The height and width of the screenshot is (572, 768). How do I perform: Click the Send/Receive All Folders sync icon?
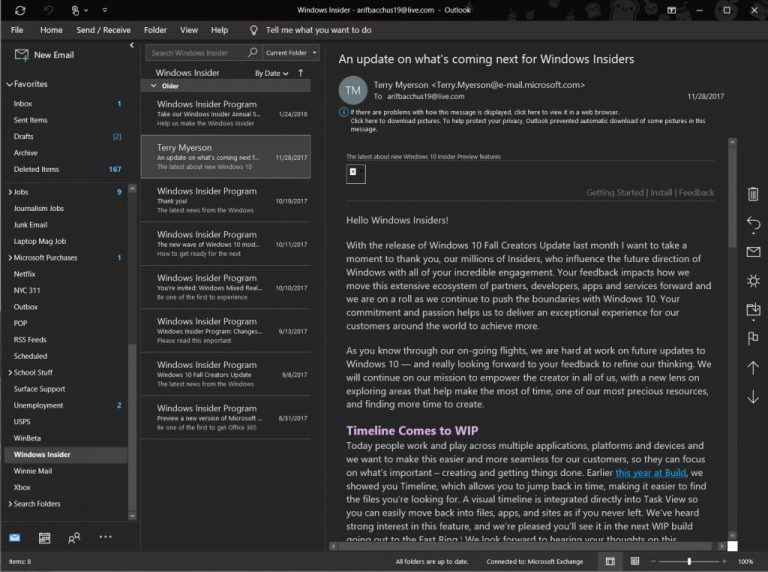tap(20, 10)
